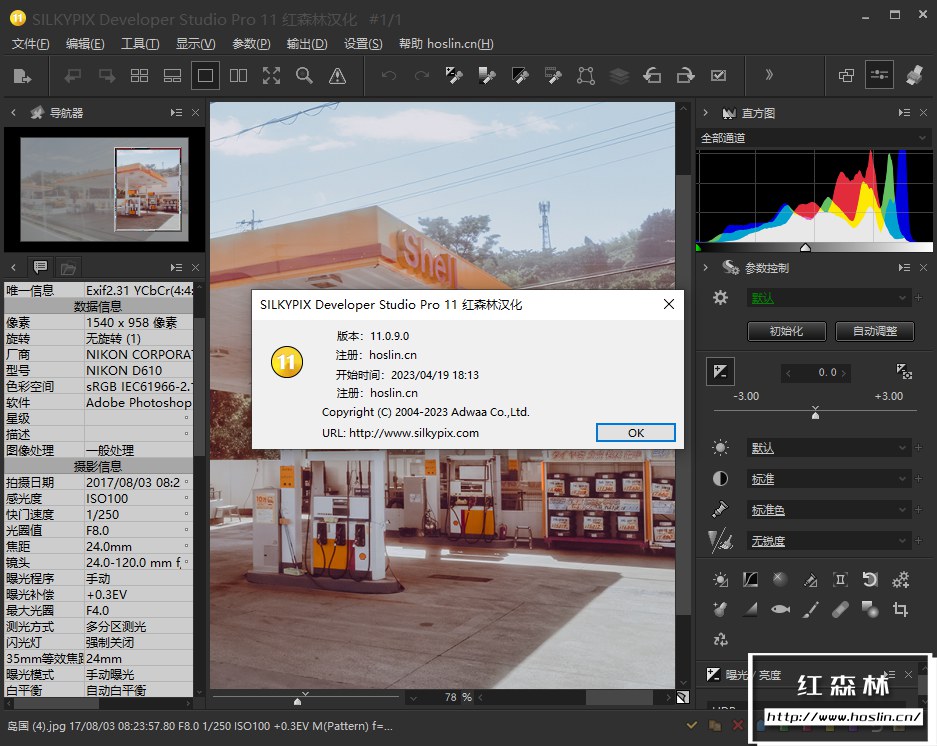The height and width of the screenshot is (746, 937).
Task: Click OK in the about dialog
Action: click(635, 433)
